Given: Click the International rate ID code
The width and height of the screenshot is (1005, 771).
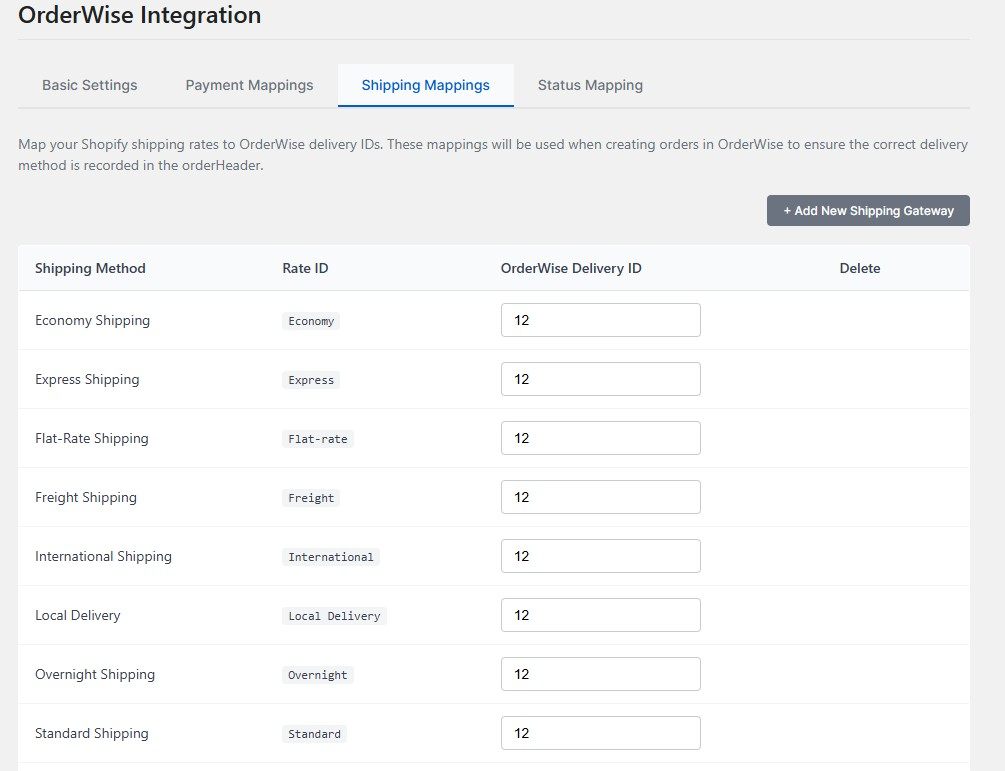Looking at the screenshot, I should point(331,557).
